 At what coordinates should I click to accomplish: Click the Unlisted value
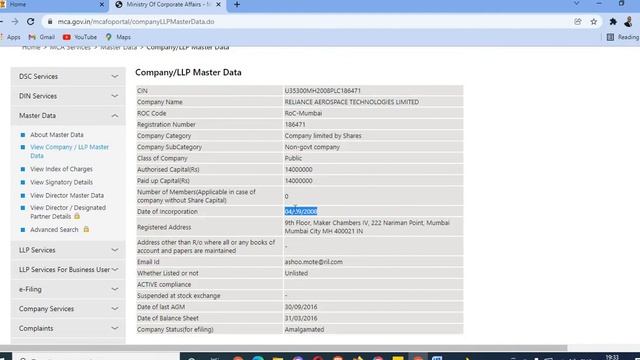click(x=296, y=273)
